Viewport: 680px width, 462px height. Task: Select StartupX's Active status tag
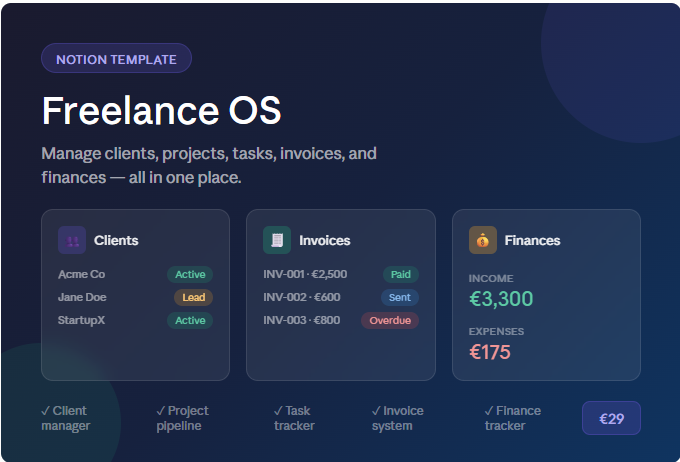click(190, 320)
